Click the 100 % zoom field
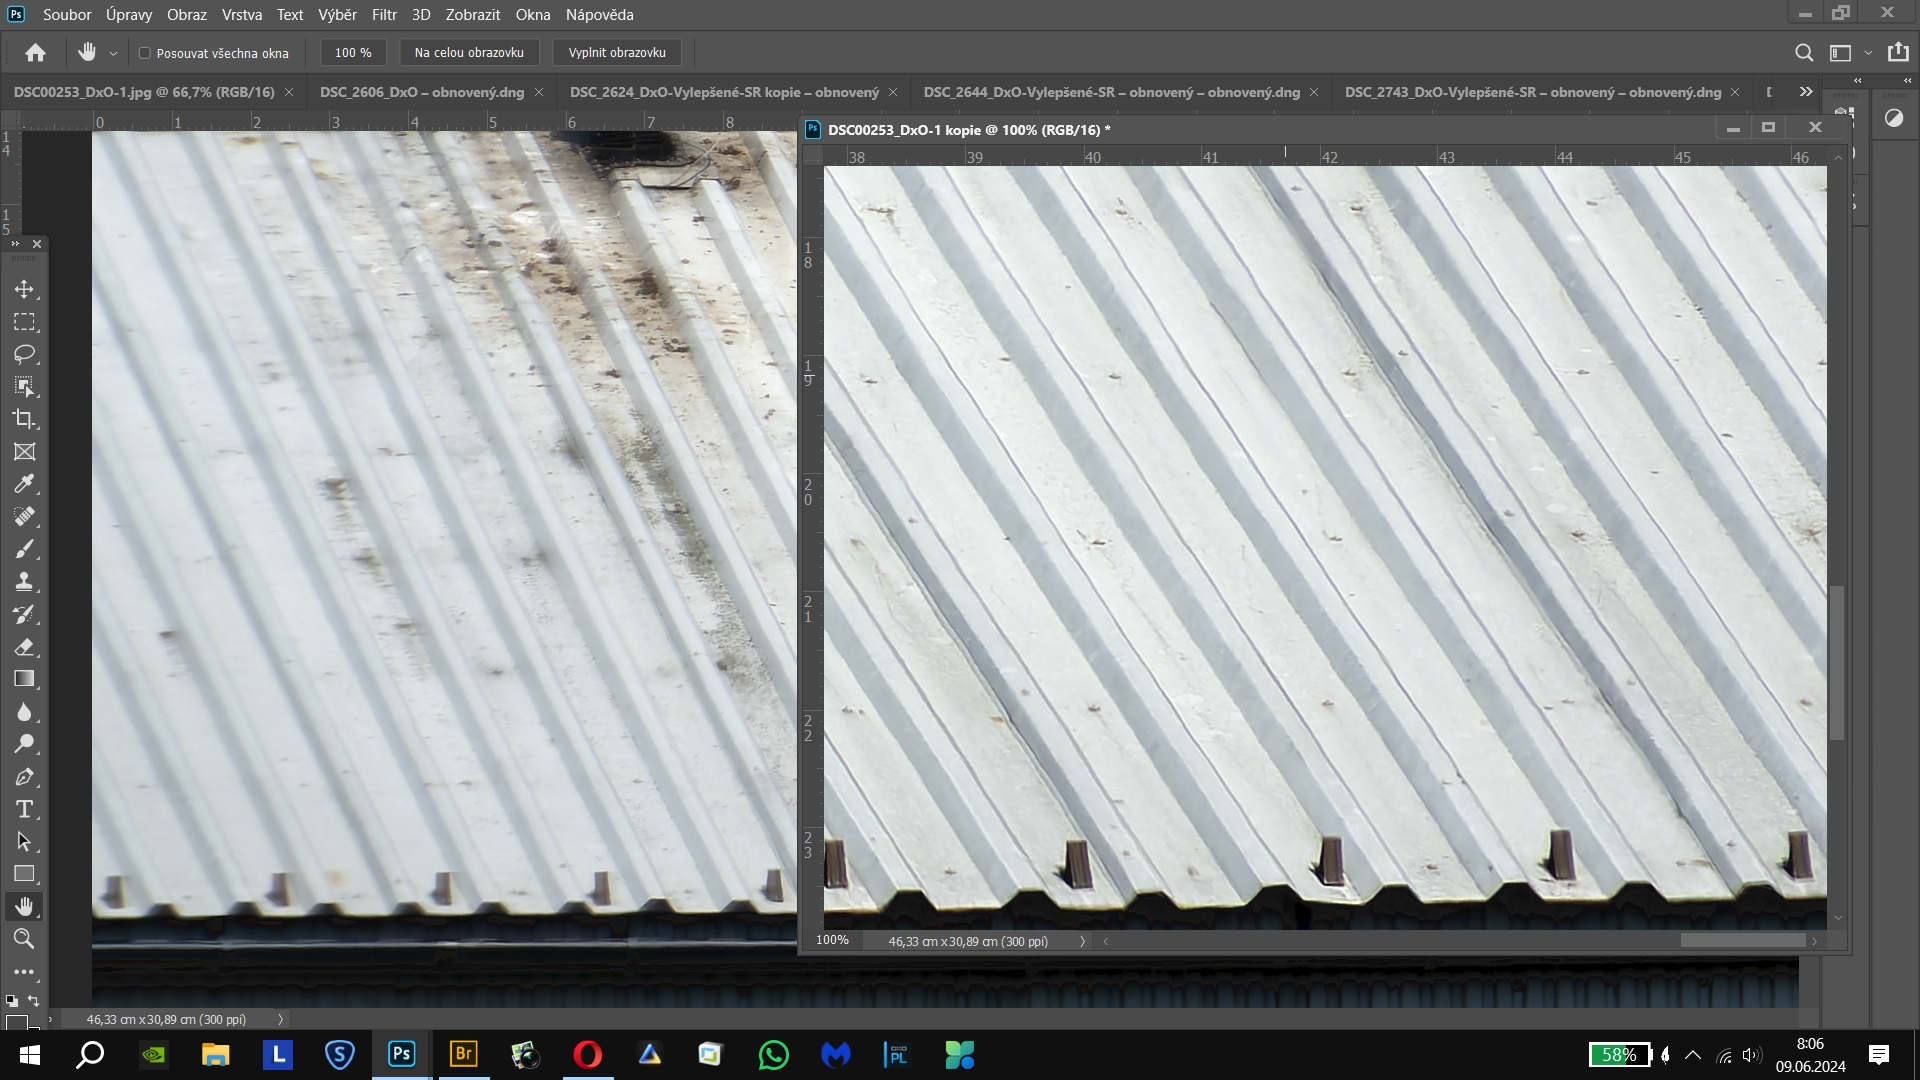 pos(353,53)
